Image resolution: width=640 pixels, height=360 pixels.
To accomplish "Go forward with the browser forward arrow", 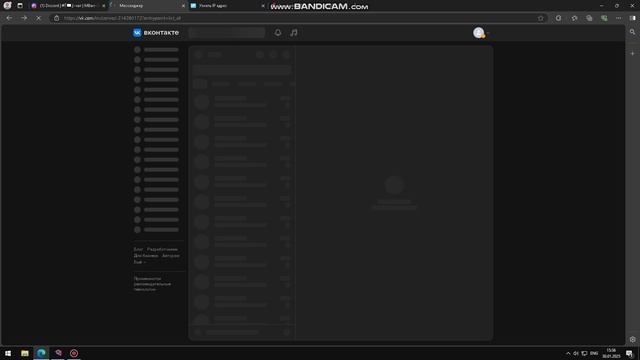I will pos(24,18).
